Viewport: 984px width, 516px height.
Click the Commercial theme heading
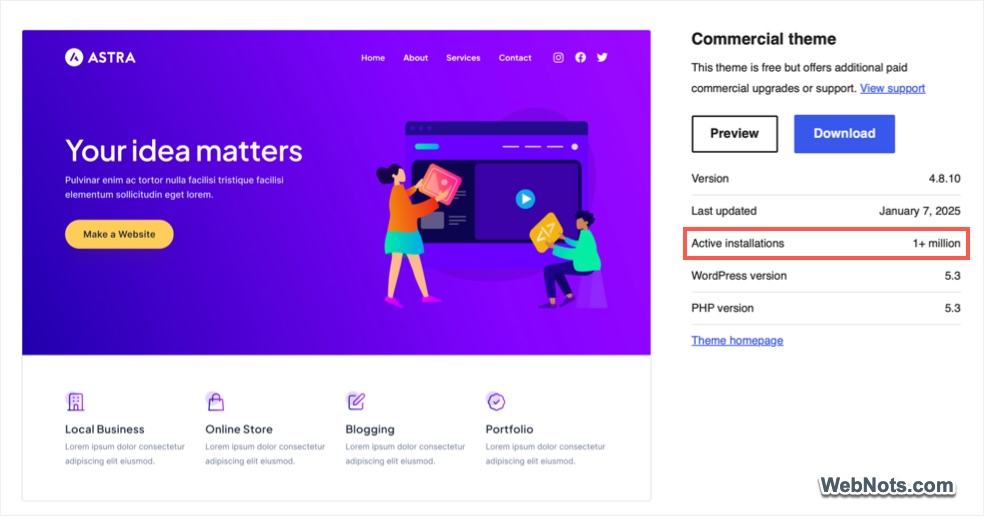764,39
